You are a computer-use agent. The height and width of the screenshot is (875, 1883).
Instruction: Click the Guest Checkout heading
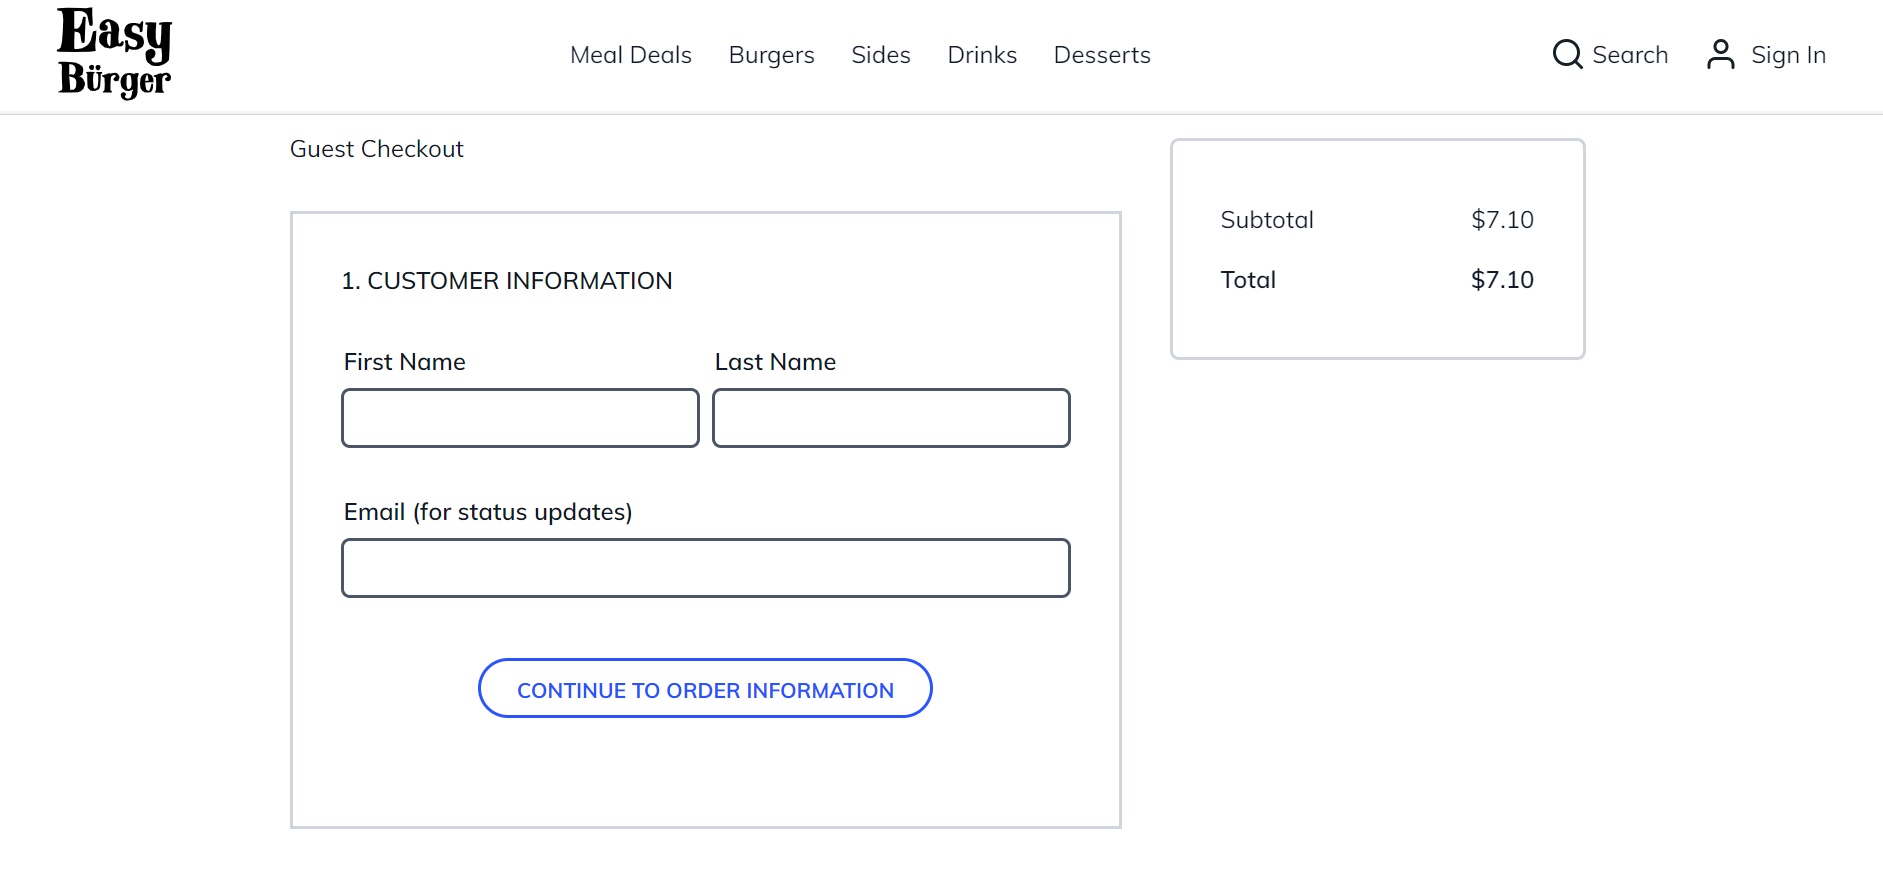tap(376, 149)
